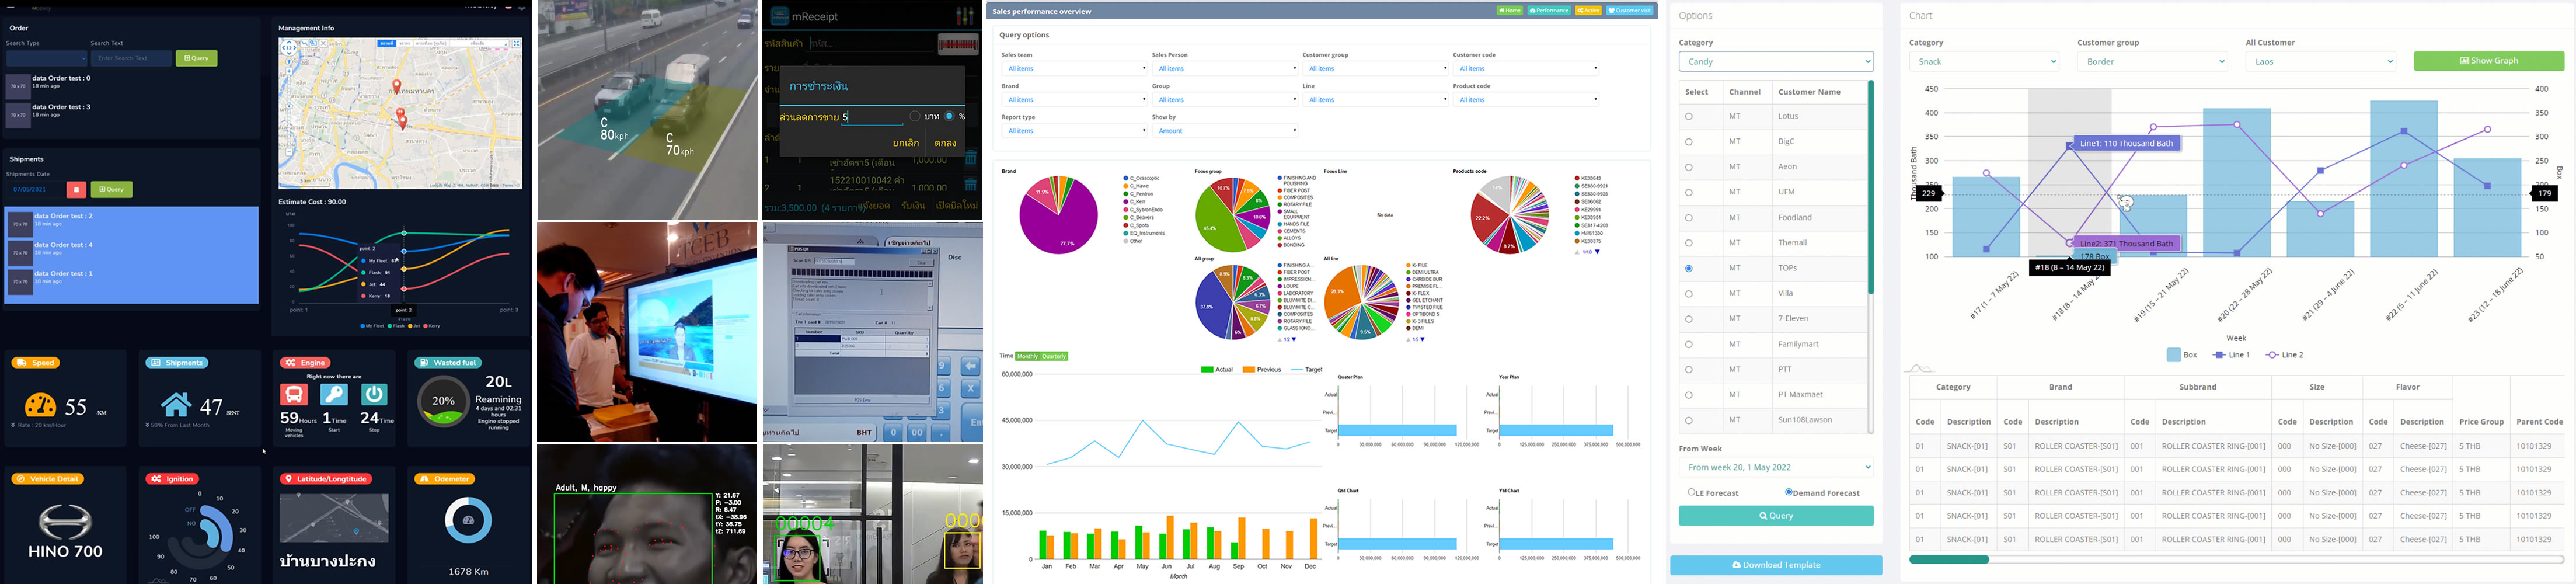Image resolution: width=2576 pixels, height=584 pixels.
Task: Click the teal Query button in Options
Action: (1776, 515)
